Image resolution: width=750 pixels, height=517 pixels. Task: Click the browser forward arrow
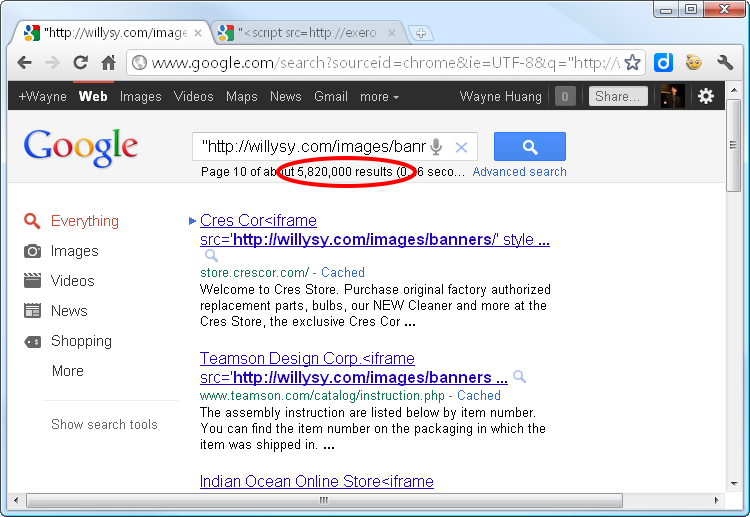coord(52,63)
